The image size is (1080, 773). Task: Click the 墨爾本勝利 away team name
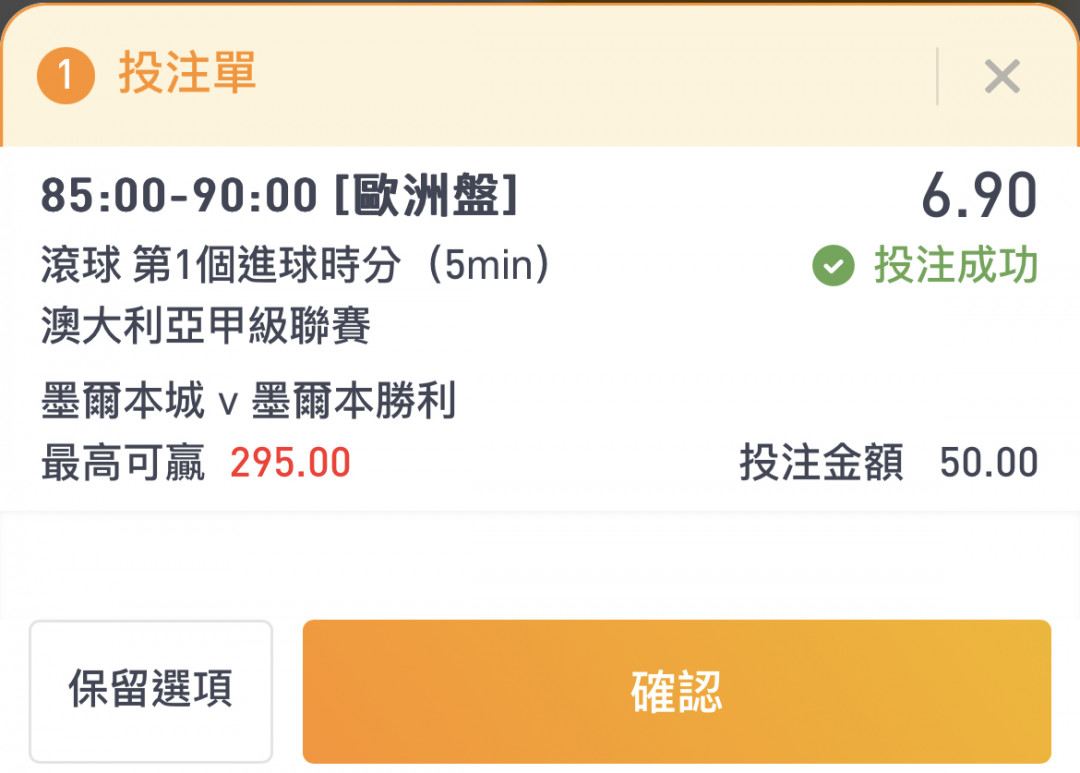tap(353, 401)
